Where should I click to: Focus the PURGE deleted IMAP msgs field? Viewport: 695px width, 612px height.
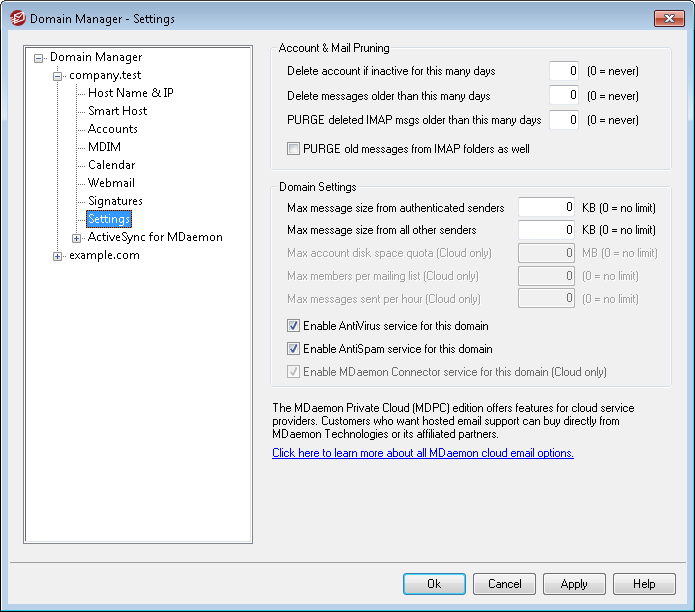coord(564,120)
